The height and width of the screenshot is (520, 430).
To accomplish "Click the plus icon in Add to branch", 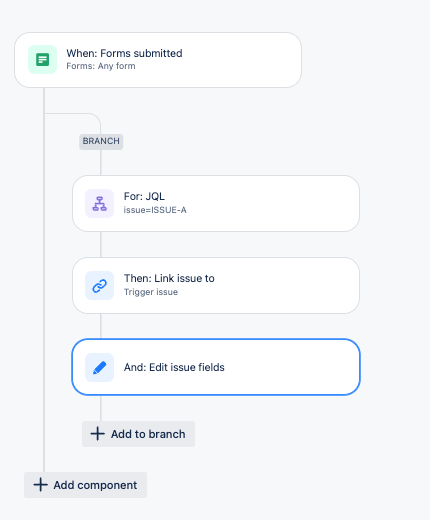I will coord(97,434).
